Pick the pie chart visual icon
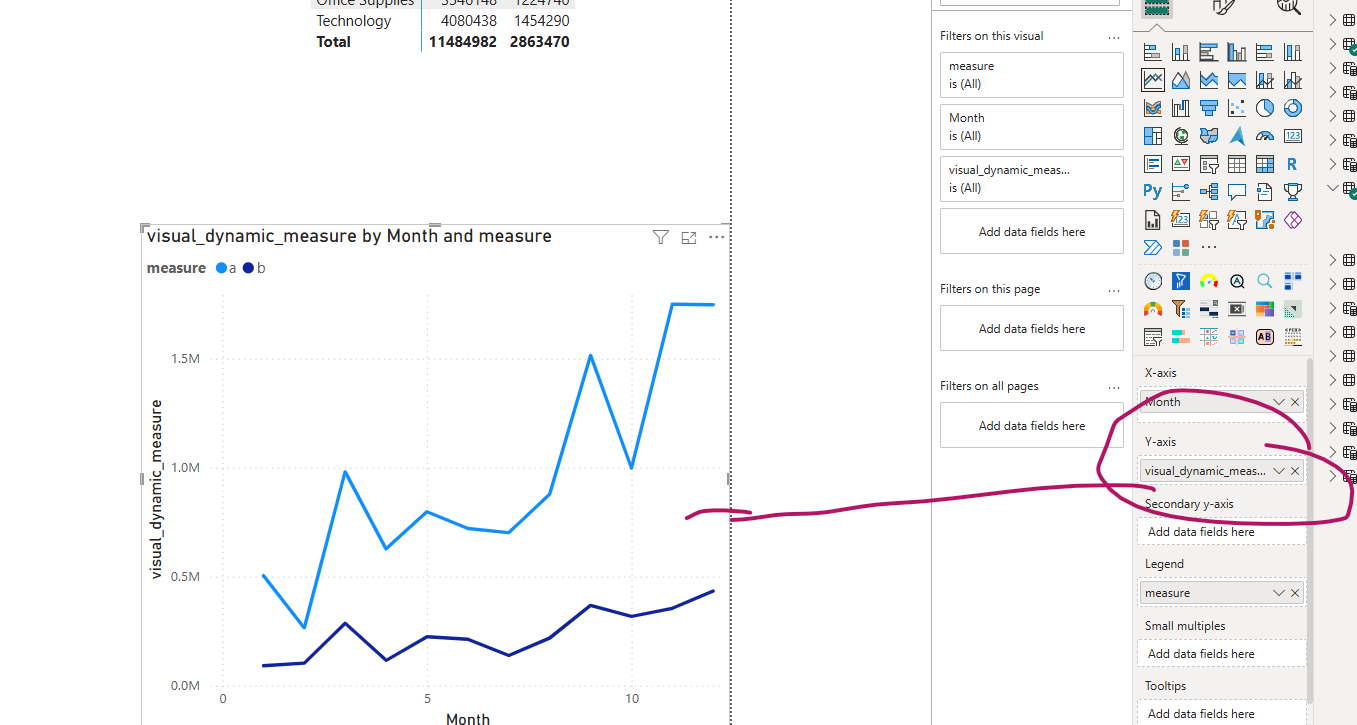The height and width of the screenshot is (725, 1357). [x=1265, y=108]
